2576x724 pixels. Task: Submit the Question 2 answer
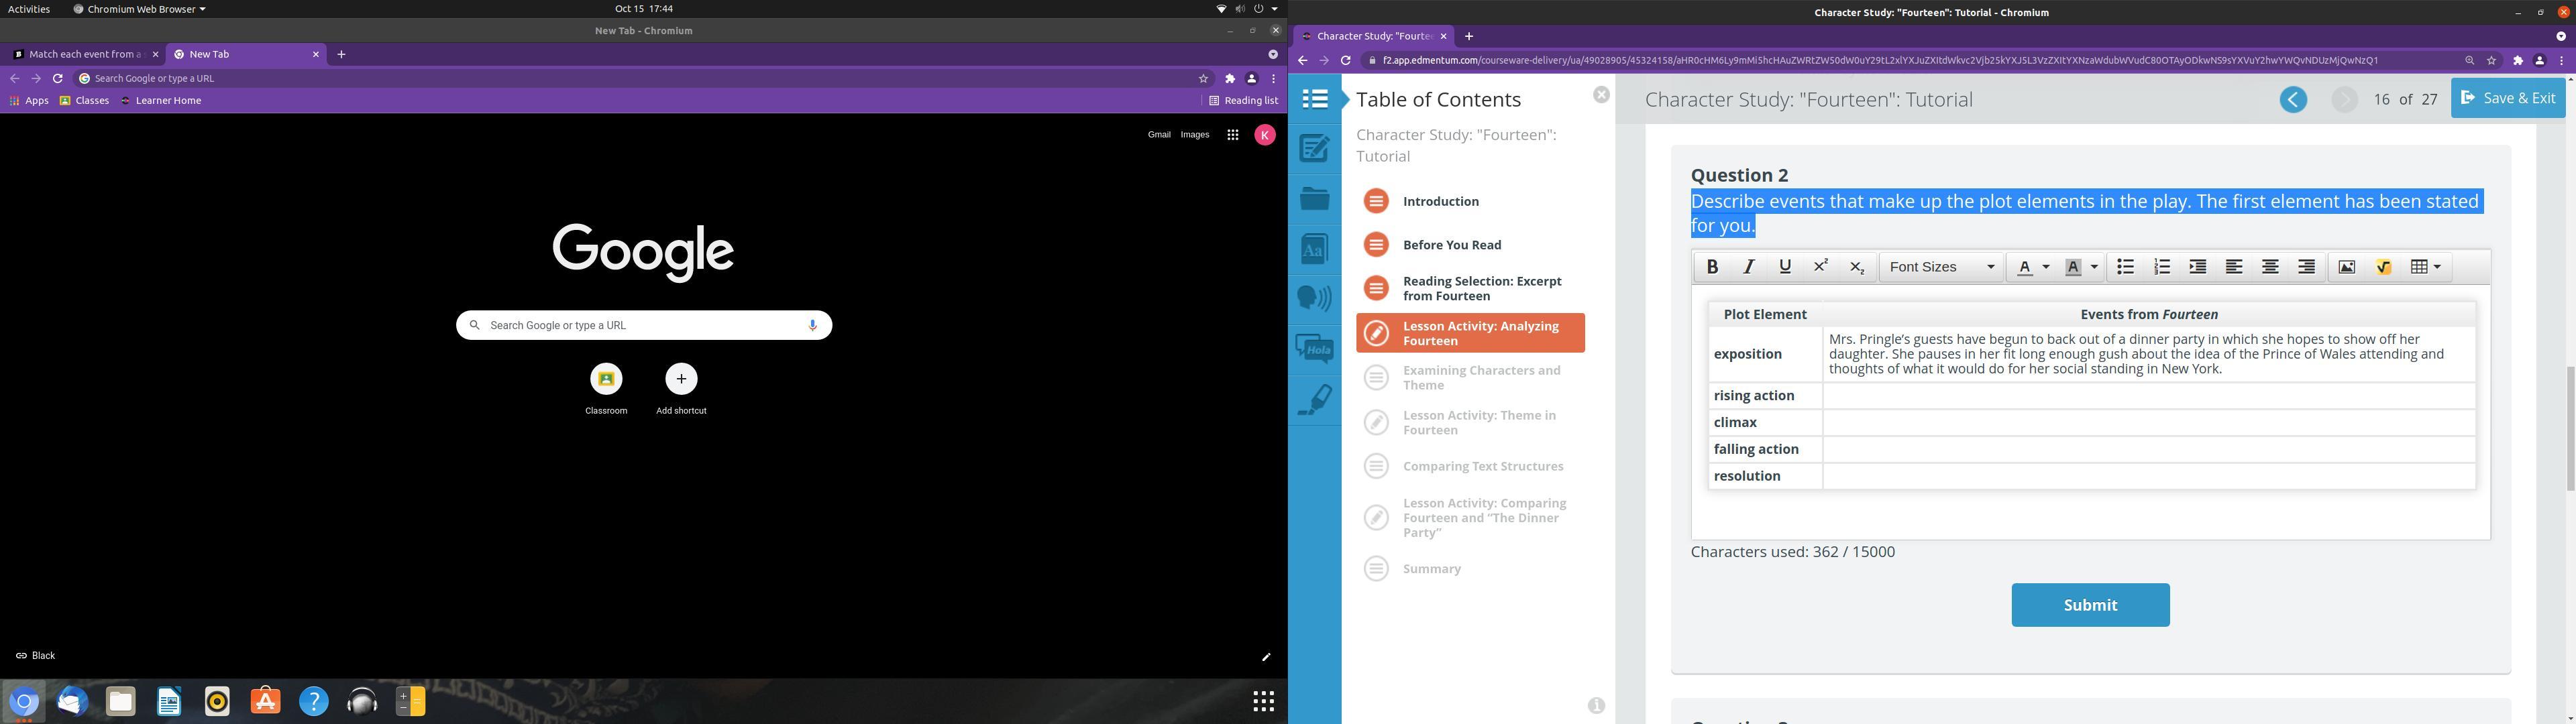(2089, 605)
